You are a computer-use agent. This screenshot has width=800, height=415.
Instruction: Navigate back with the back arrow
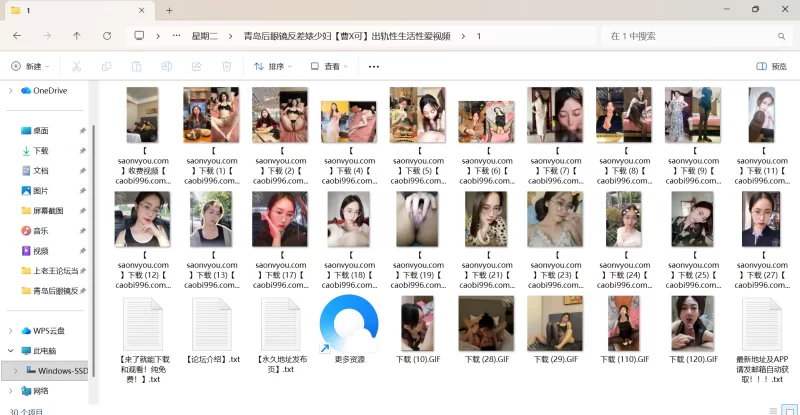pos(17,36)
